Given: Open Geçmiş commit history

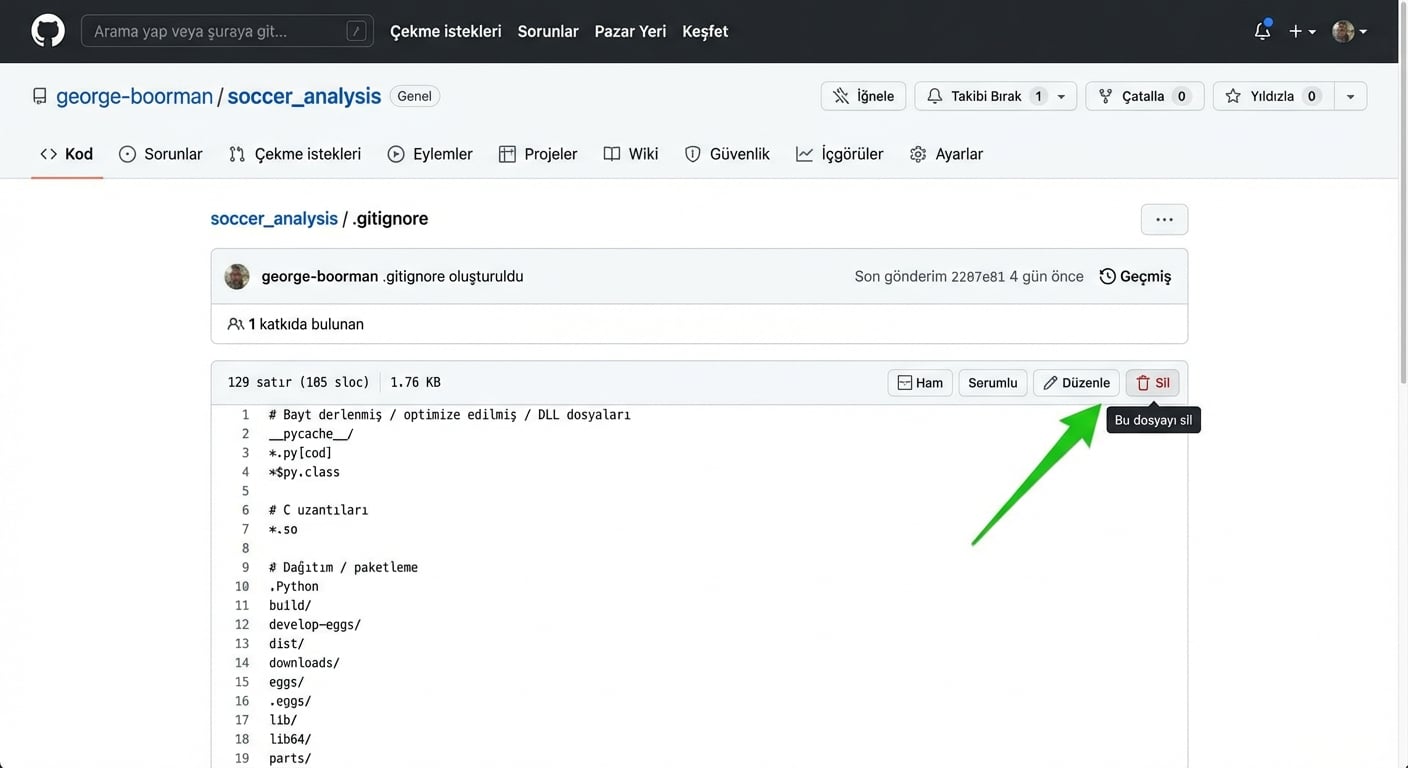Looking at the screenshot, I should (1135, 276).
